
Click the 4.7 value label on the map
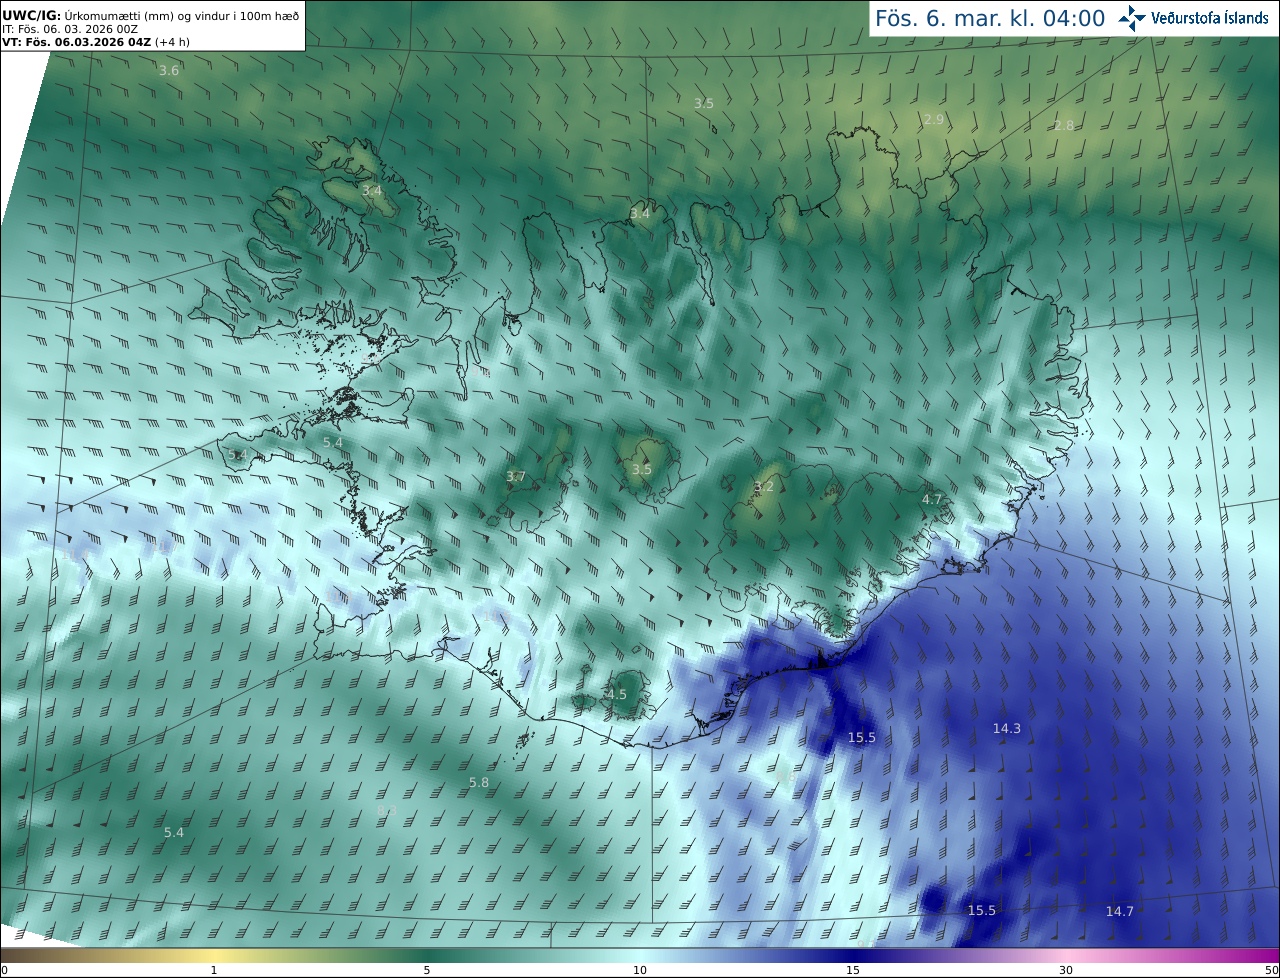[932, 498]
